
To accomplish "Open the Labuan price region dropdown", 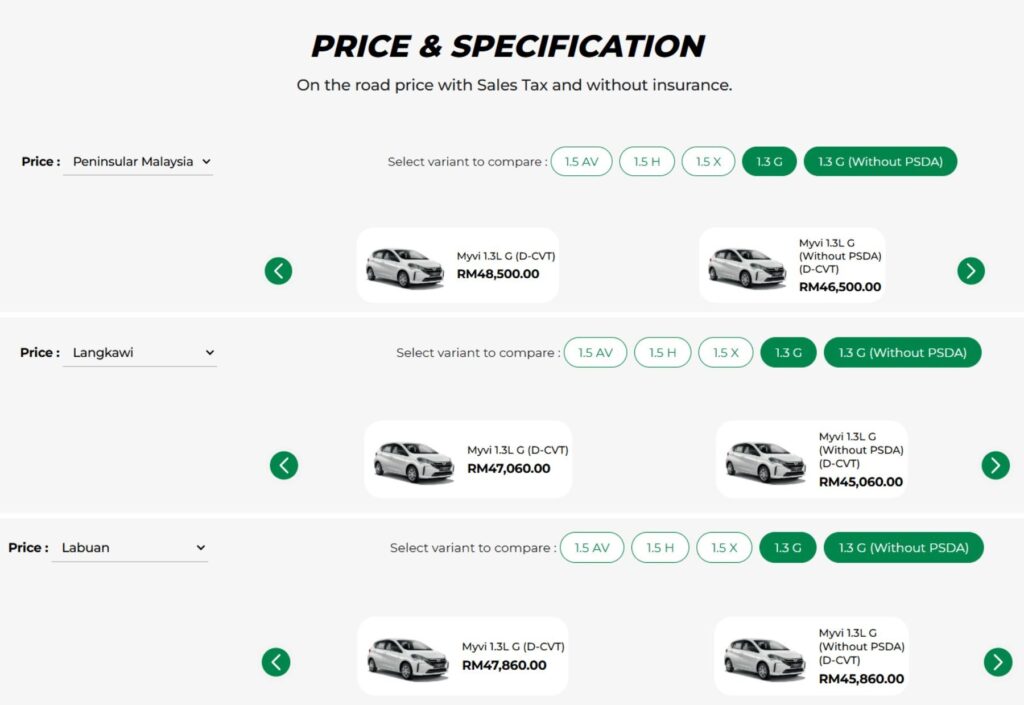I will 130,547.
